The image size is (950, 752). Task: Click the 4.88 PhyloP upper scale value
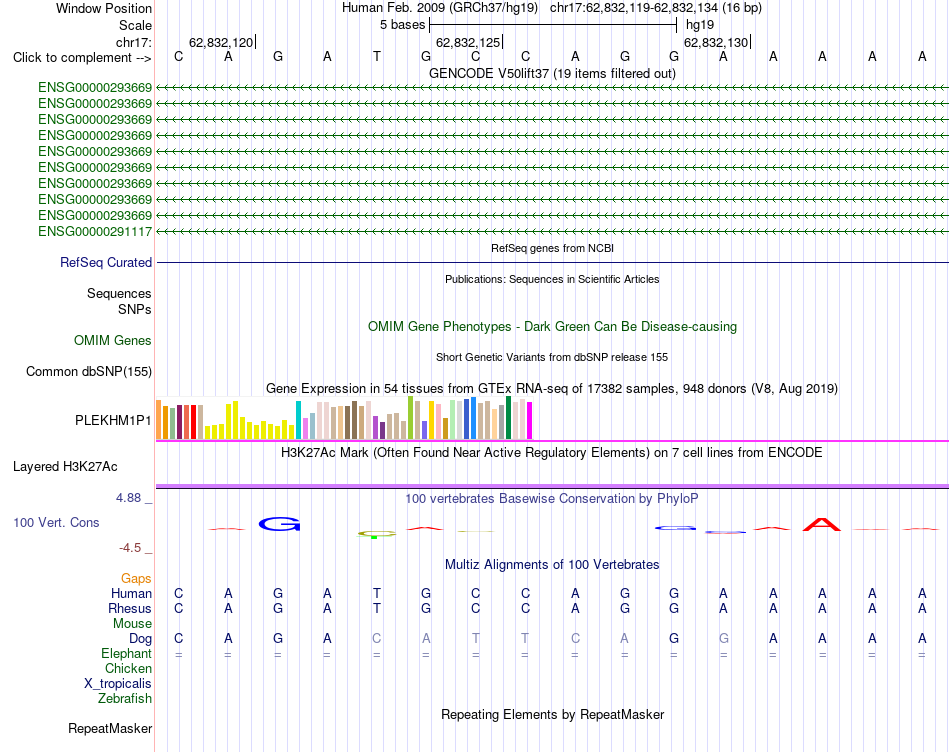click(128, 498)
